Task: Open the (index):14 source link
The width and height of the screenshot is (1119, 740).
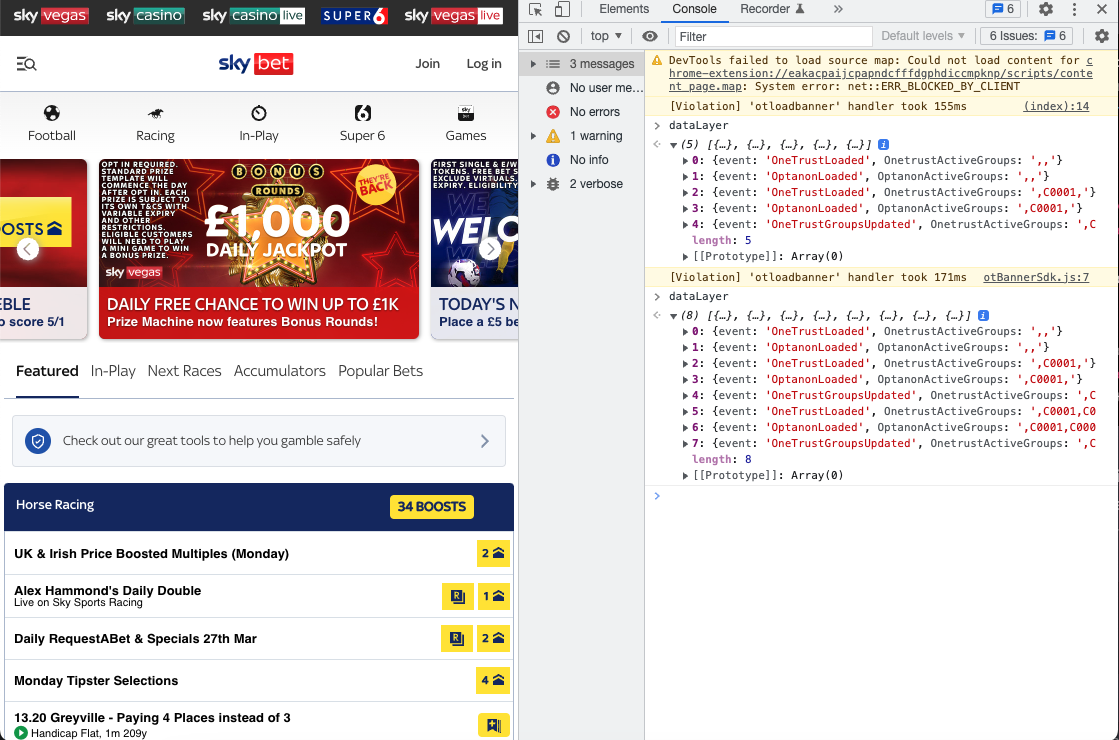Action: pos(1056,106)
